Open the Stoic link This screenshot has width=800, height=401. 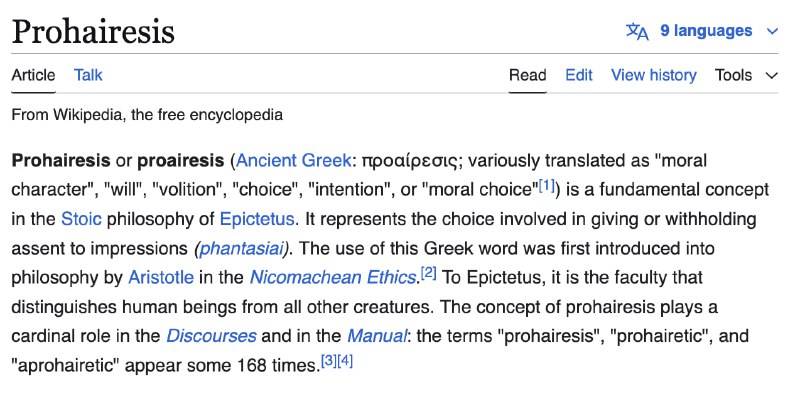(x=81, y=219)
